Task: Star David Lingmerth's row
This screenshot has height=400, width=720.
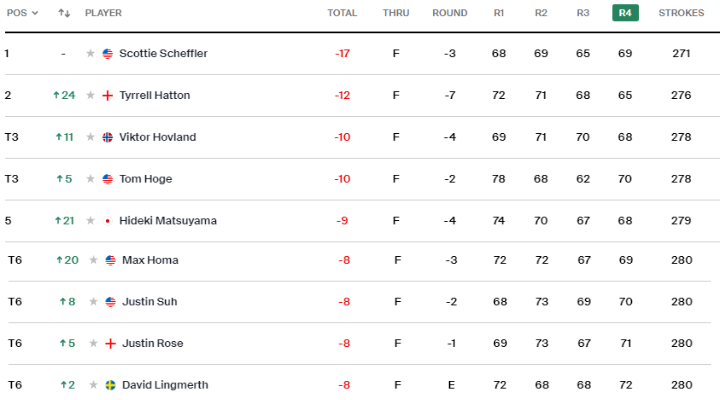Action: coord(93,385)
